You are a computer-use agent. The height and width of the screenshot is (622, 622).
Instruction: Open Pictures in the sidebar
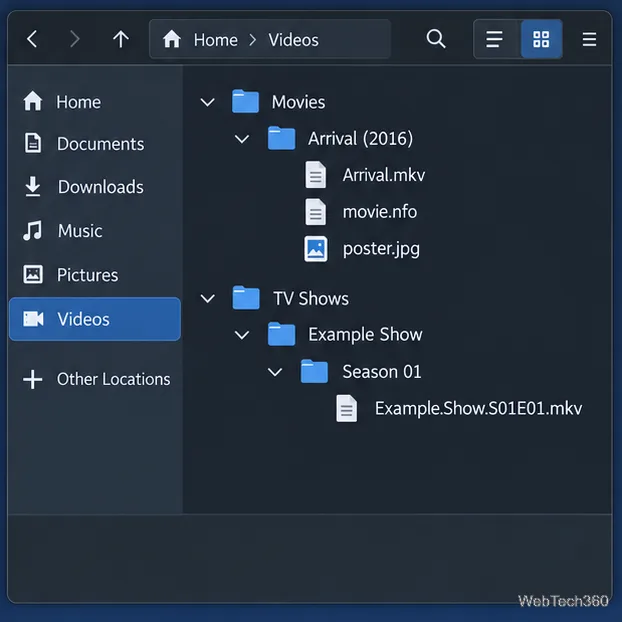pyautogui.click(x=94, y=275)
